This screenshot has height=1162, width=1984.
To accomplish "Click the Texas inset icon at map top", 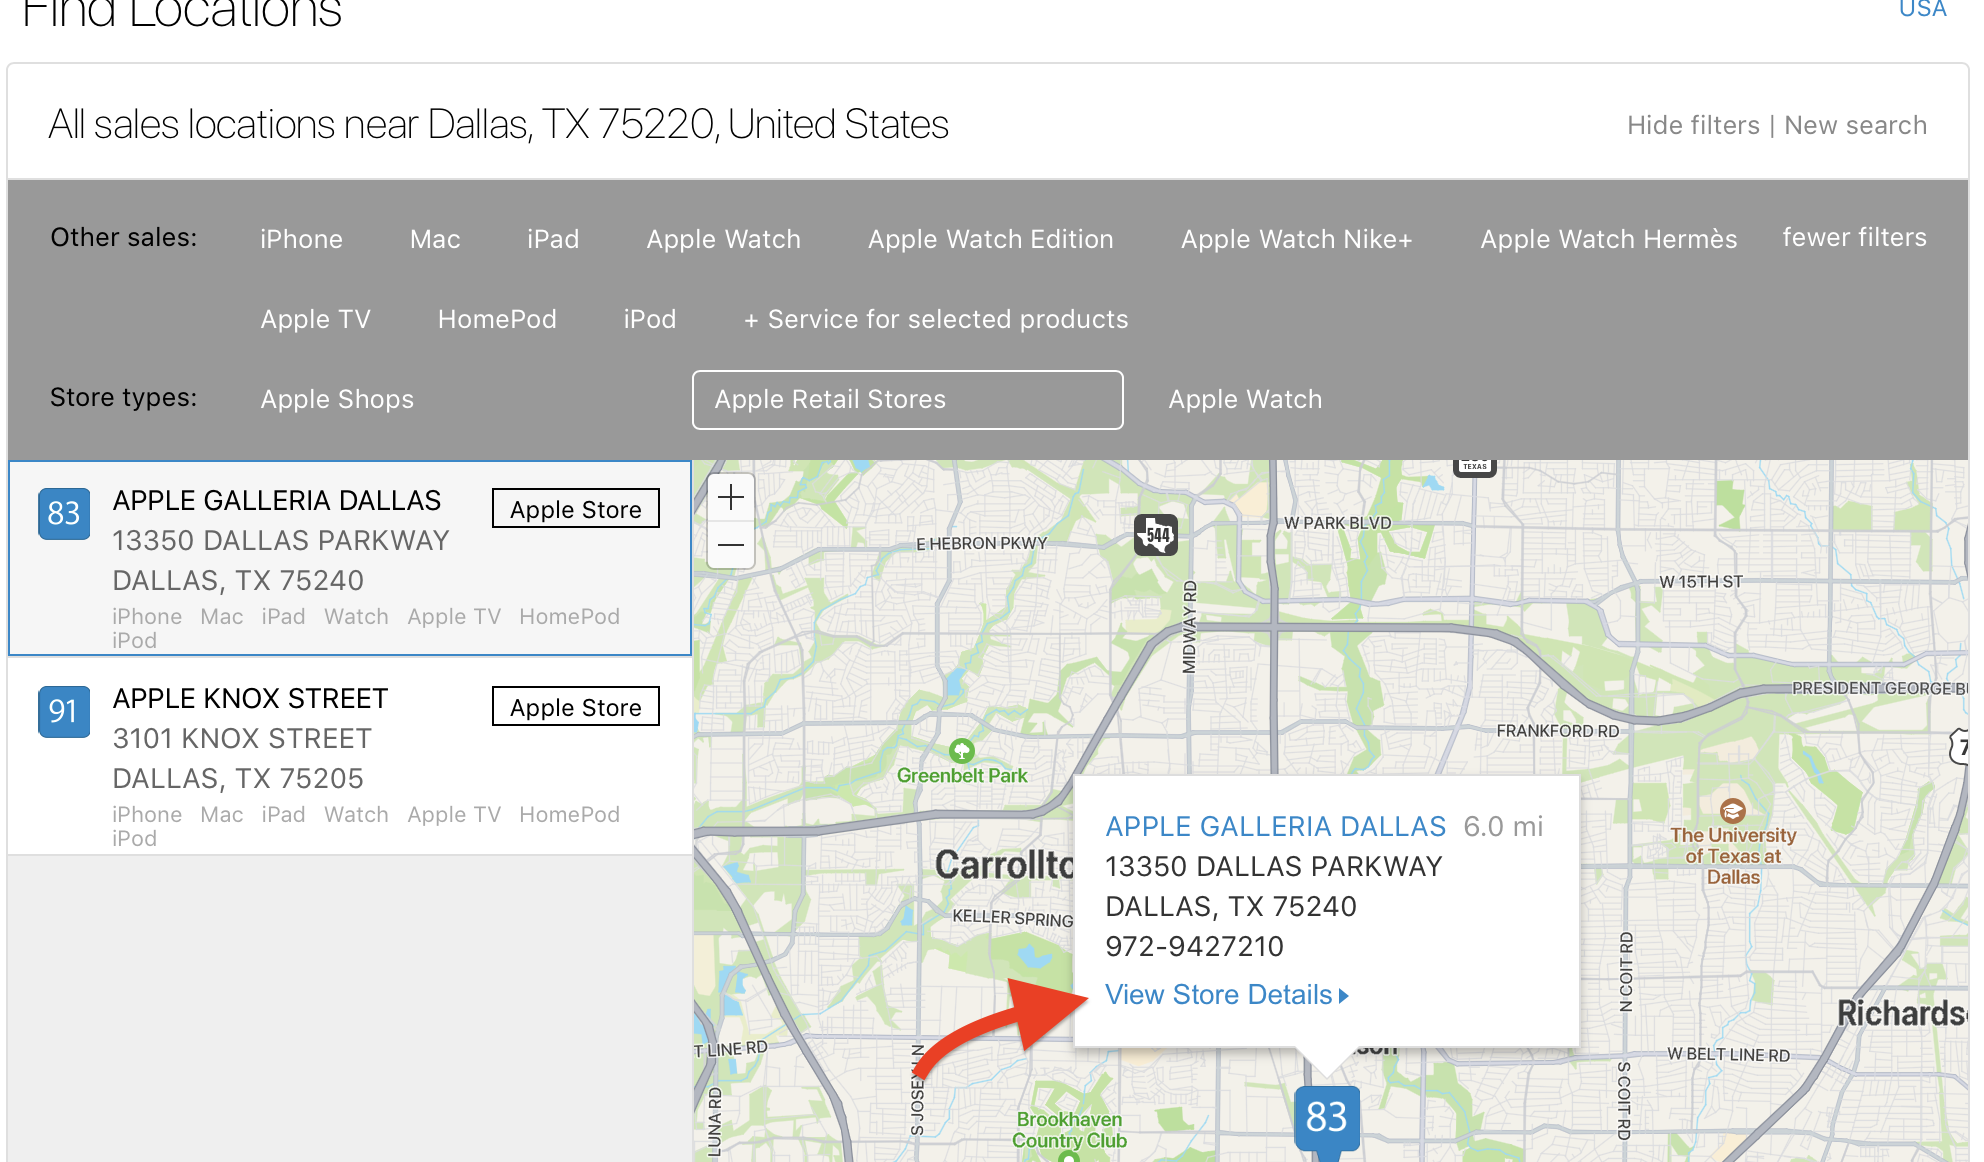I will click(1473, 463).
